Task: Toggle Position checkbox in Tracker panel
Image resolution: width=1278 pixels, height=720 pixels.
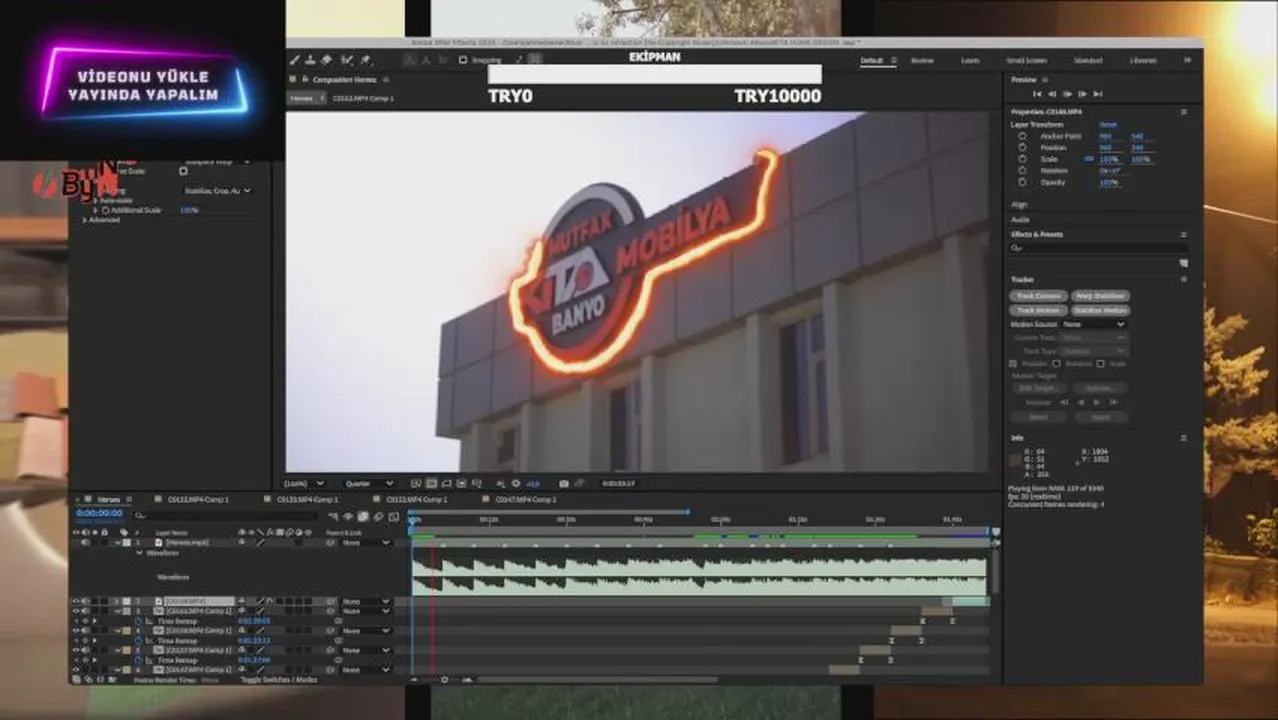Action: [1012, 364]
